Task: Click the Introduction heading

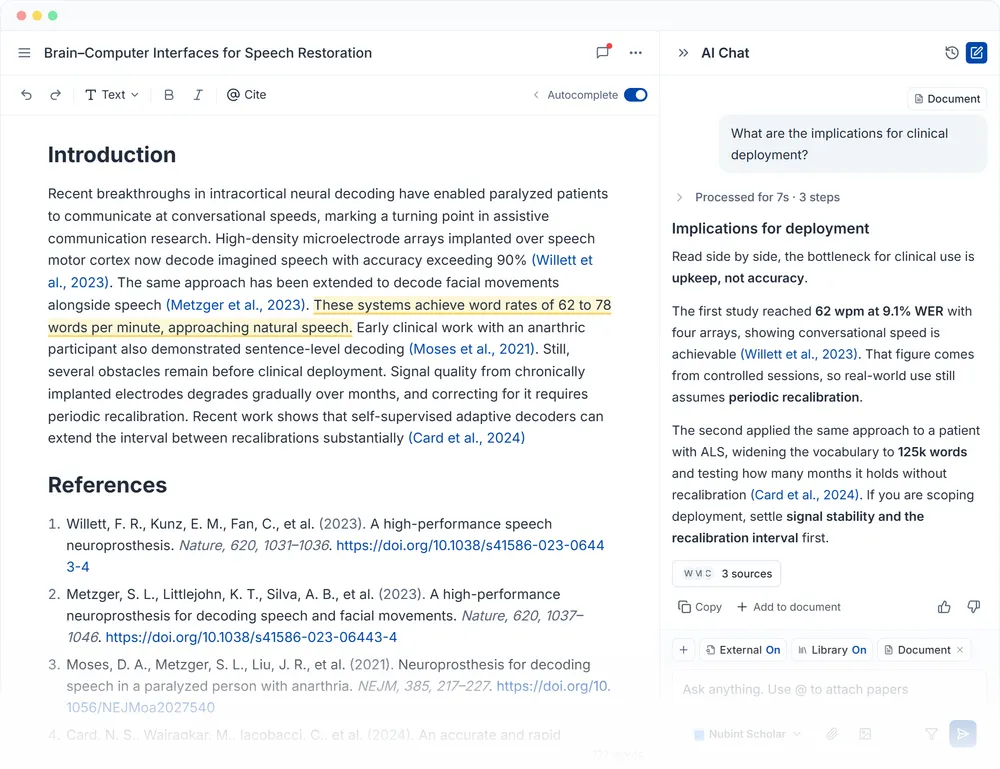Action: (x=112, y=155)
